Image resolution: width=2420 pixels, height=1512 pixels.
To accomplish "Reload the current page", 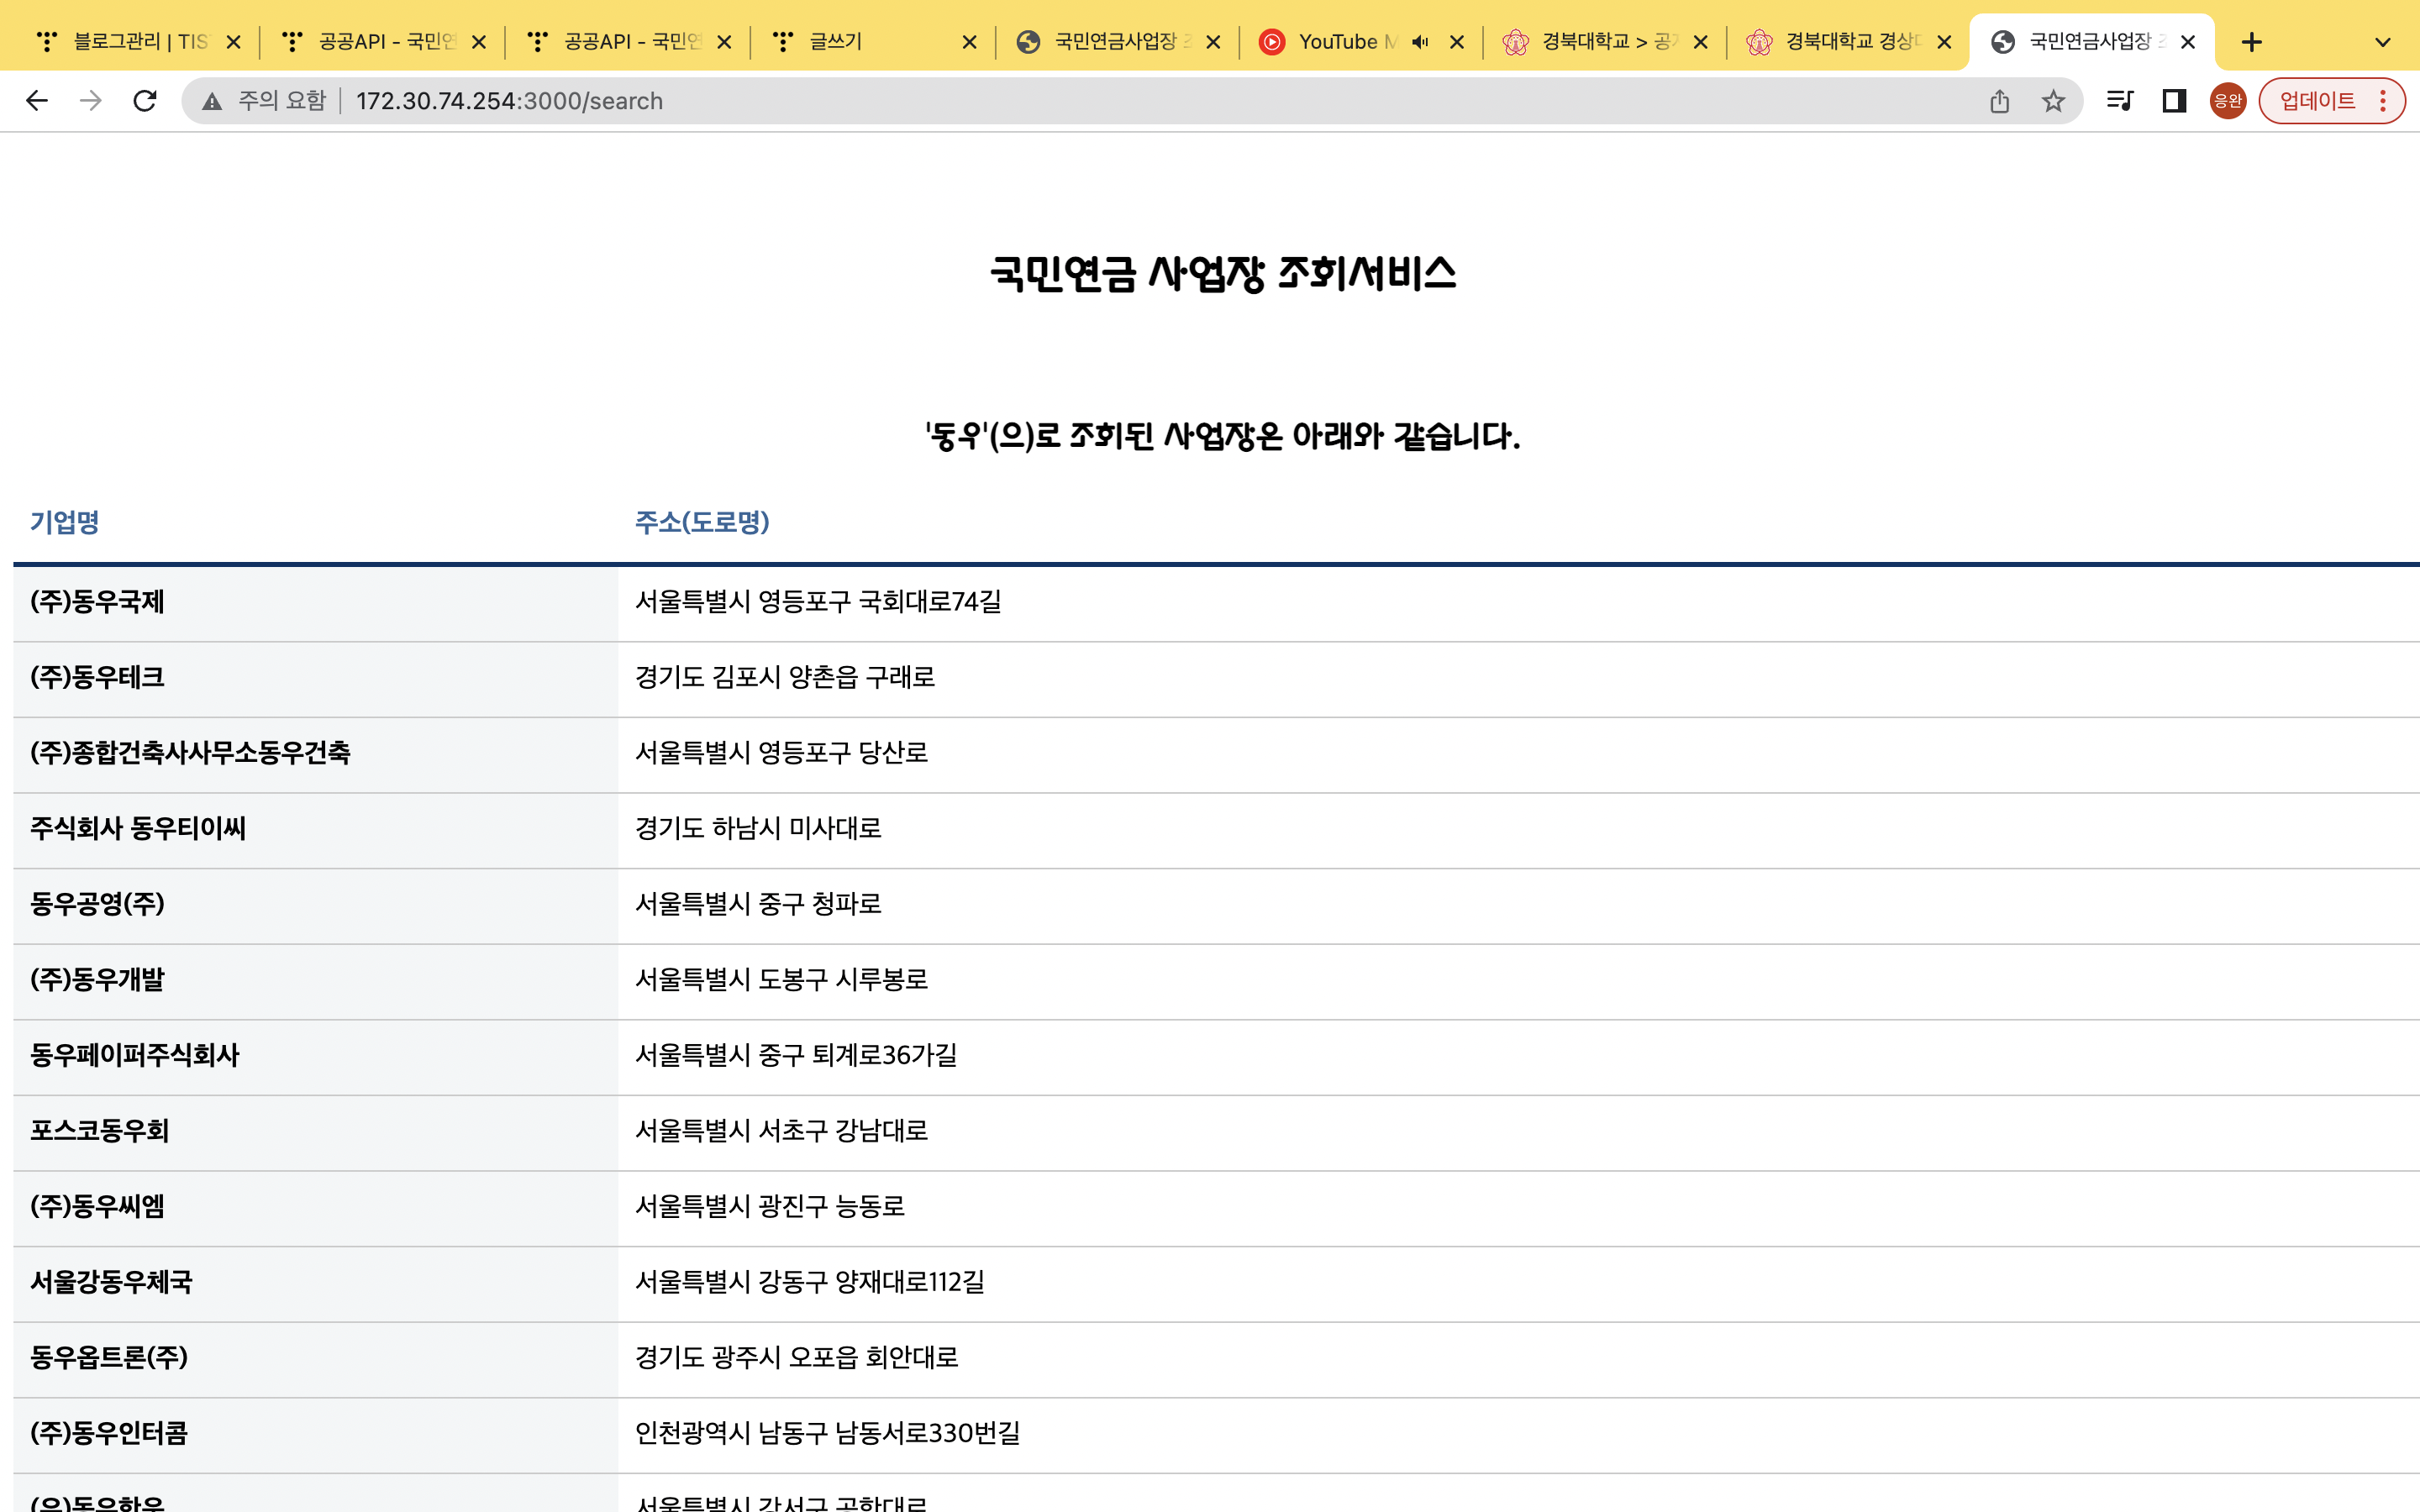I will click(x=145, y=101).
